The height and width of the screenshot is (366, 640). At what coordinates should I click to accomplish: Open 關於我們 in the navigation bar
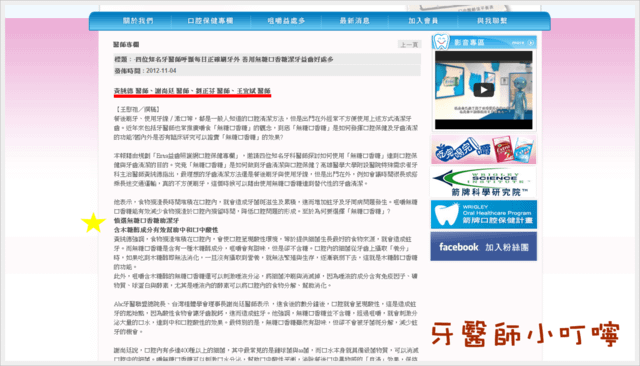(138, 21)
